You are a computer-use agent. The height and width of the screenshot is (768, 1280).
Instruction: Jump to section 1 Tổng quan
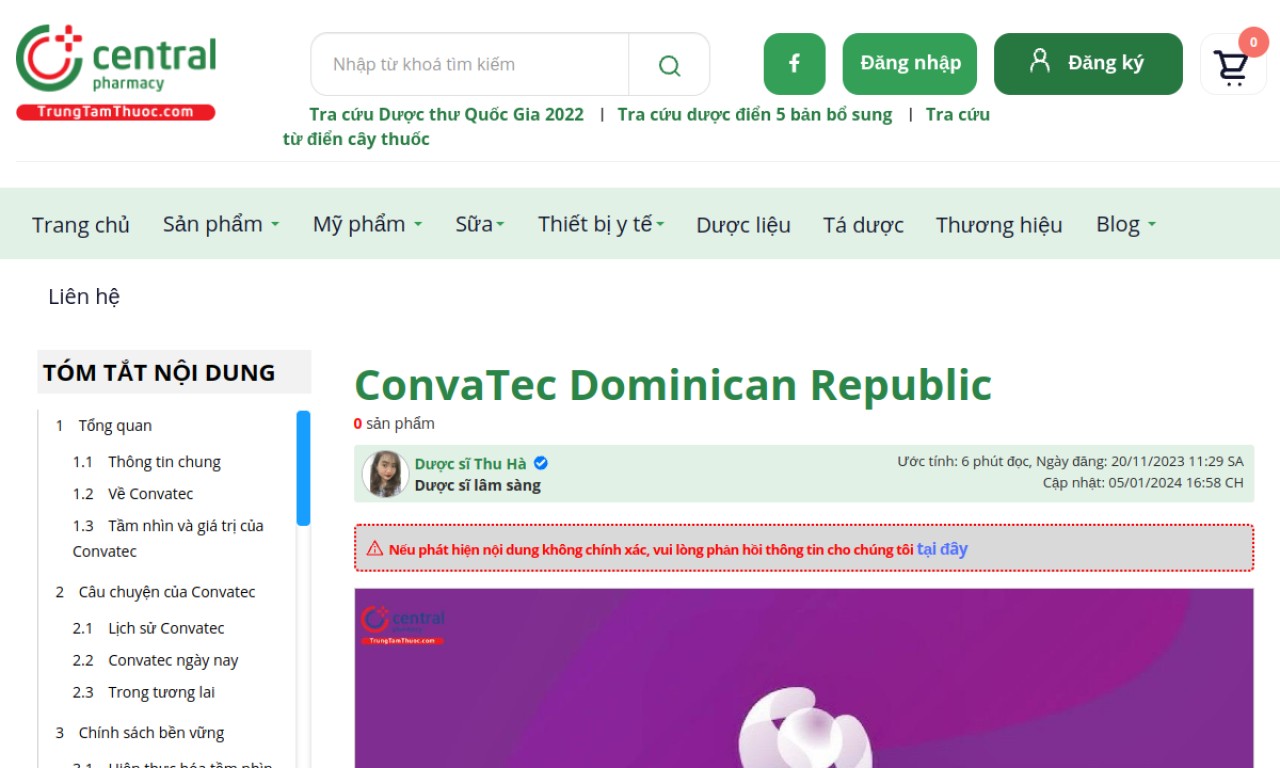(x=104, y=426)
